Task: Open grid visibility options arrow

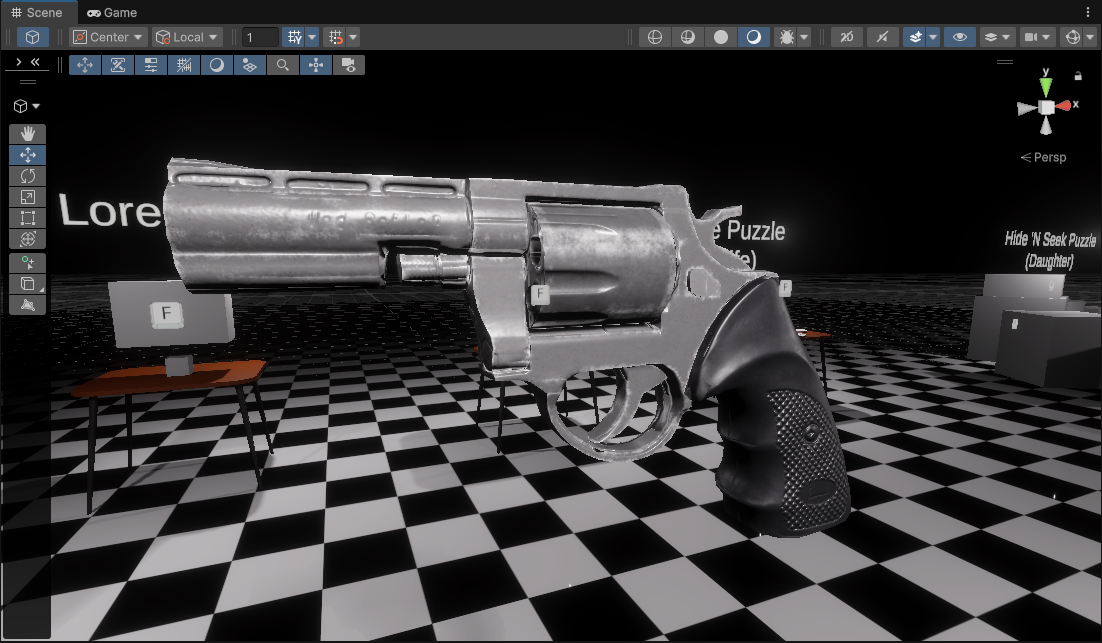Action: tap(312, 37)
